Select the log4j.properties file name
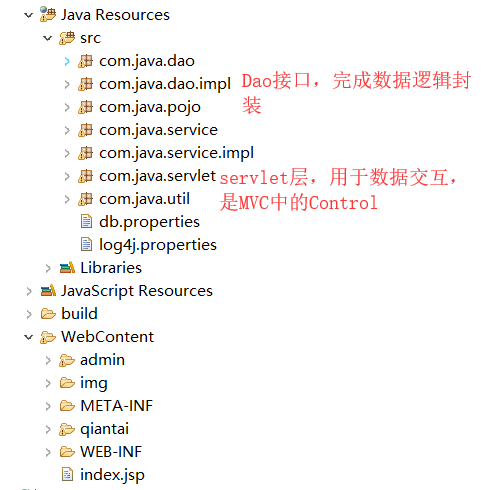The width and height of the screenshot is (485, 490). click(158, 245)
